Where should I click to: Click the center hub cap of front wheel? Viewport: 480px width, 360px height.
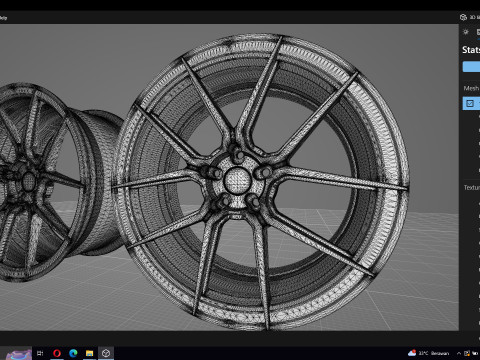click(x=237, y=180)
